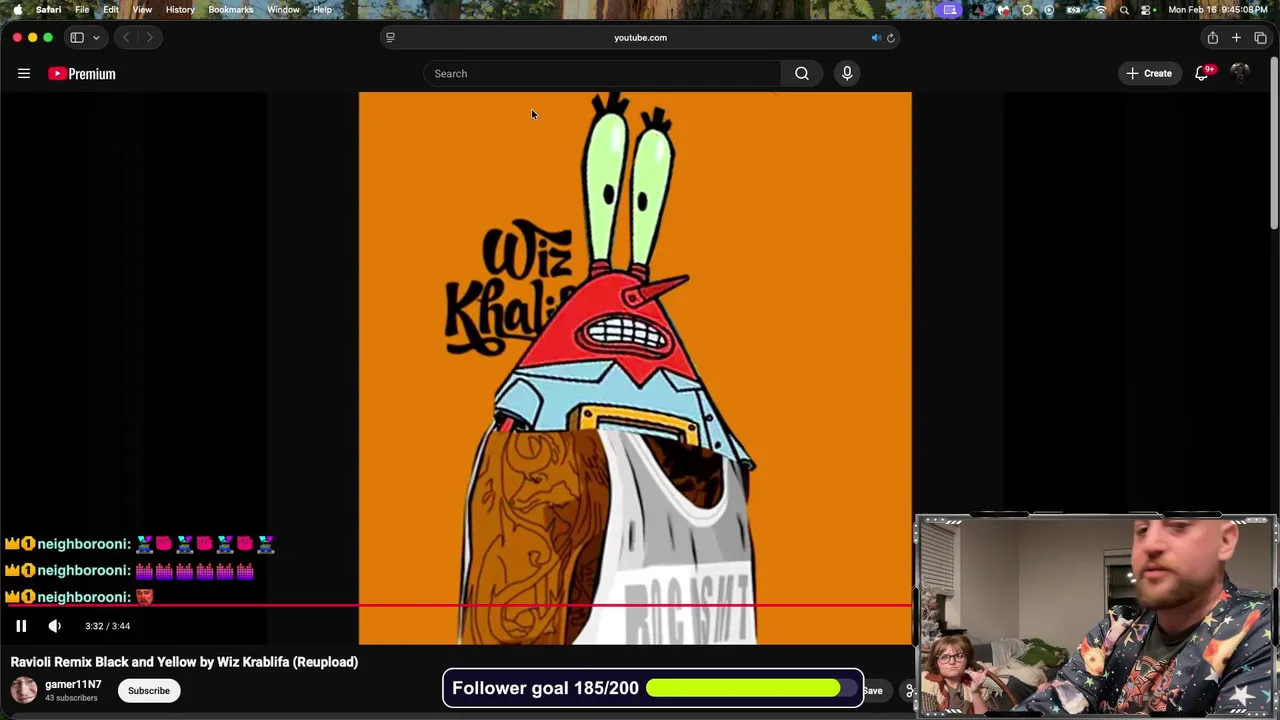Open the YouTube hamburger guide menu

(x=24, y=73)
